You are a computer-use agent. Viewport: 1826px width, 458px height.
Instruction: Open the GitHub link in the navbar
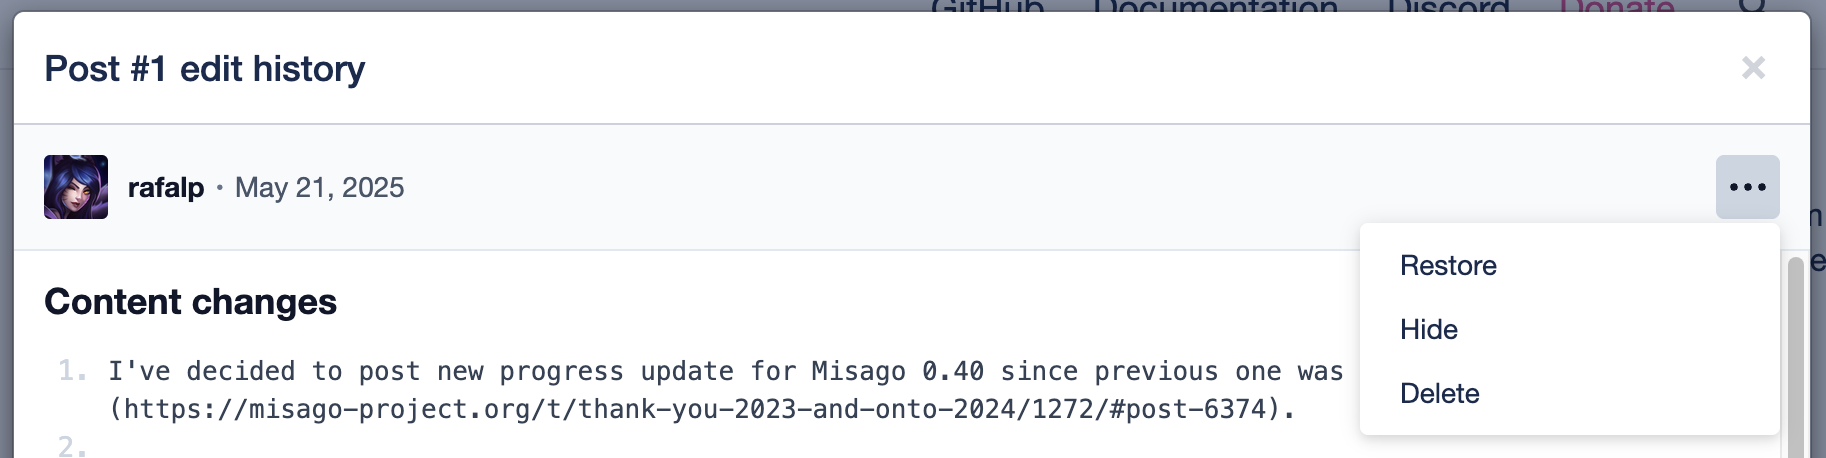point(987,7)
